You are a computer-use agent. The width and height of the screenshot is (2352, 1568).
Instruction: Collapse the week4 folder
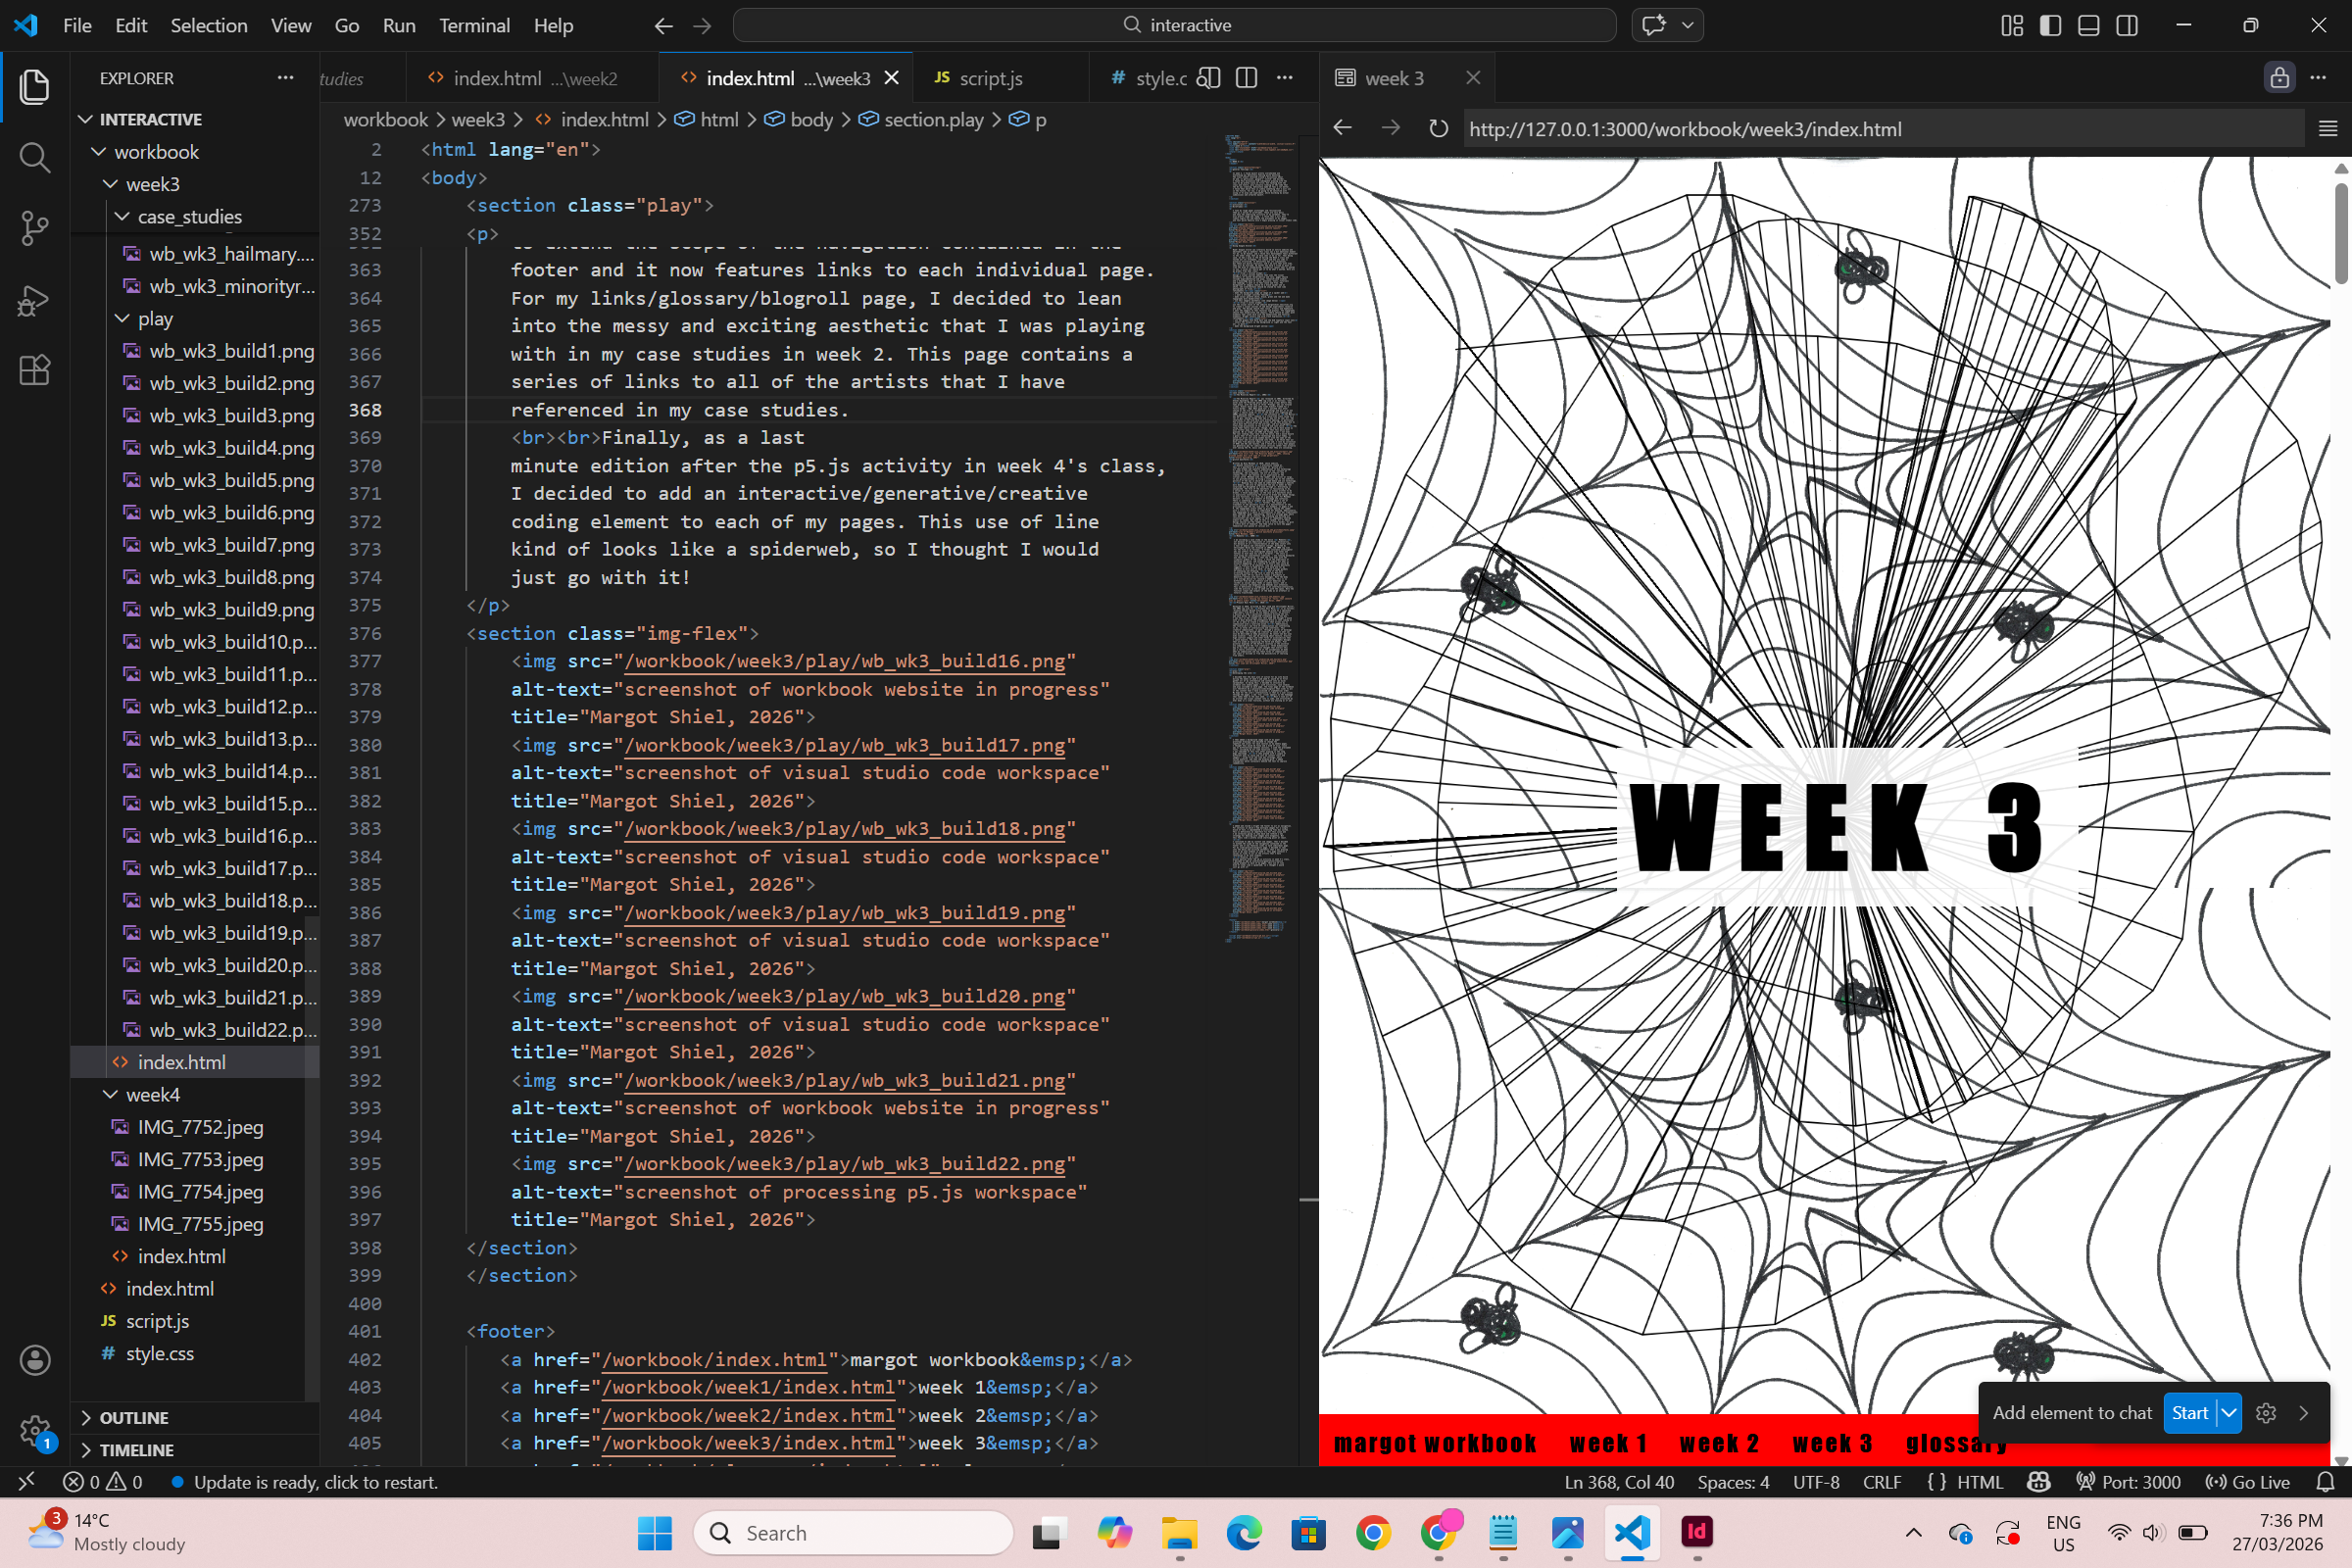click(152, 1094)
